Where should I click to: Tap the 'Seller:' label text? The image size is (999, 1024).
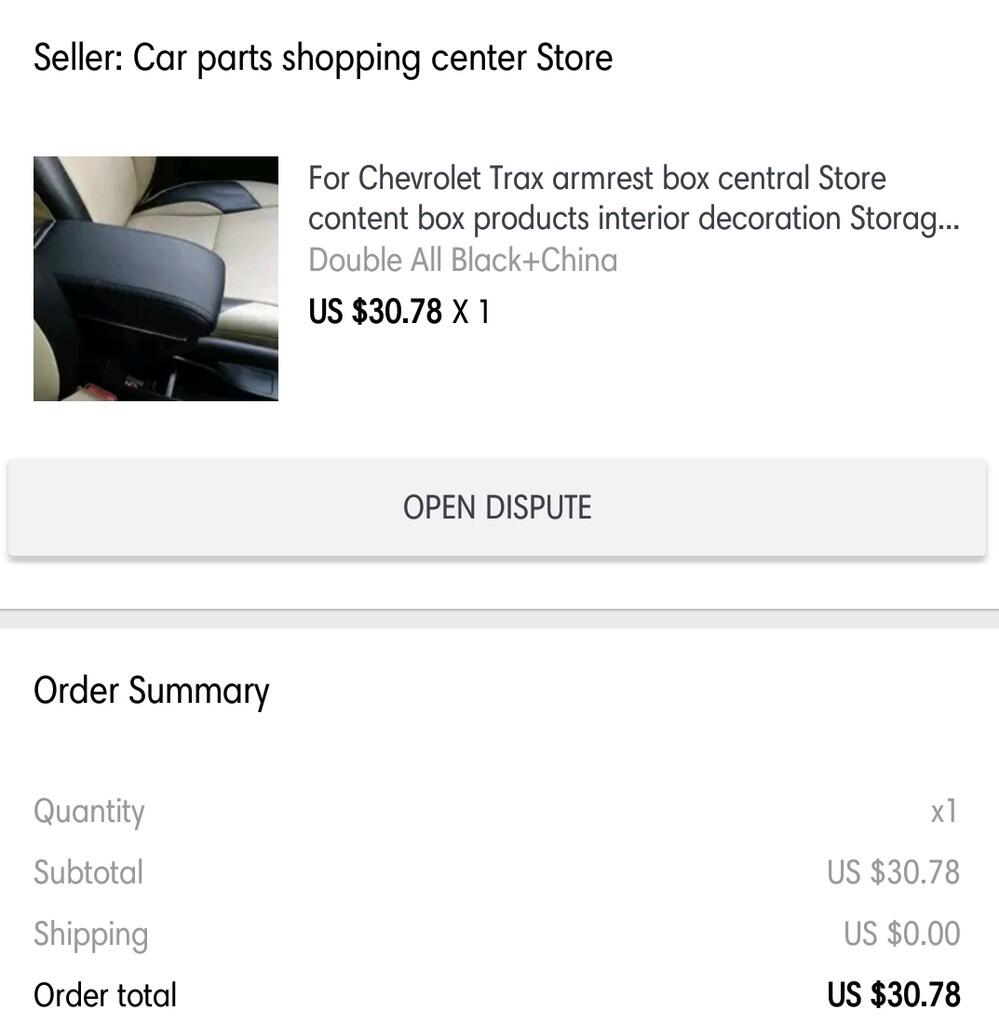click(78, 58)
